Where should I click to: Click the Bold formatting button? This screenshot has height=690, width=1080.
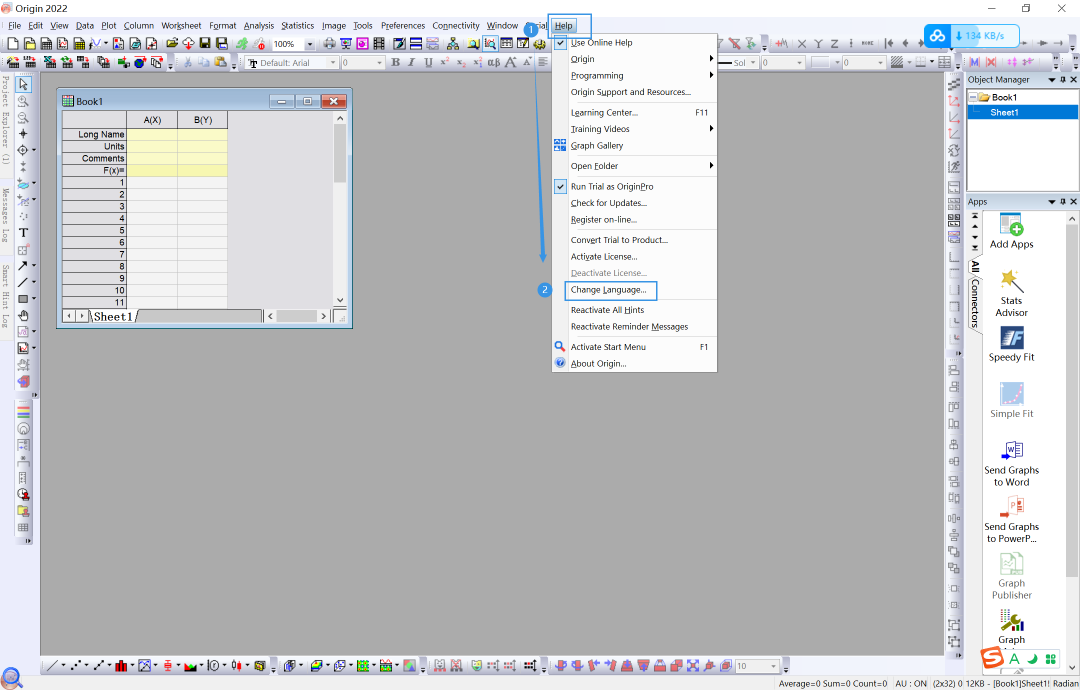[395, 62]
